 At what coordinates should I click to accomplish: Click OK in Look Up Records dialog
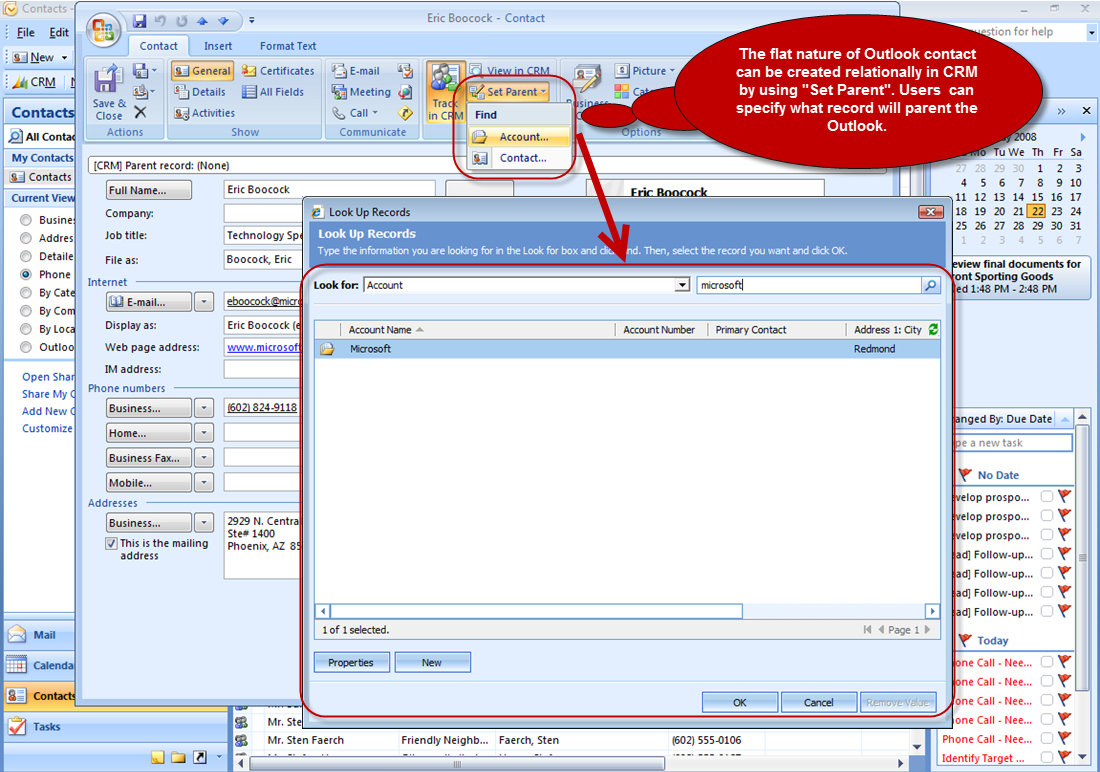coord(739,703)
